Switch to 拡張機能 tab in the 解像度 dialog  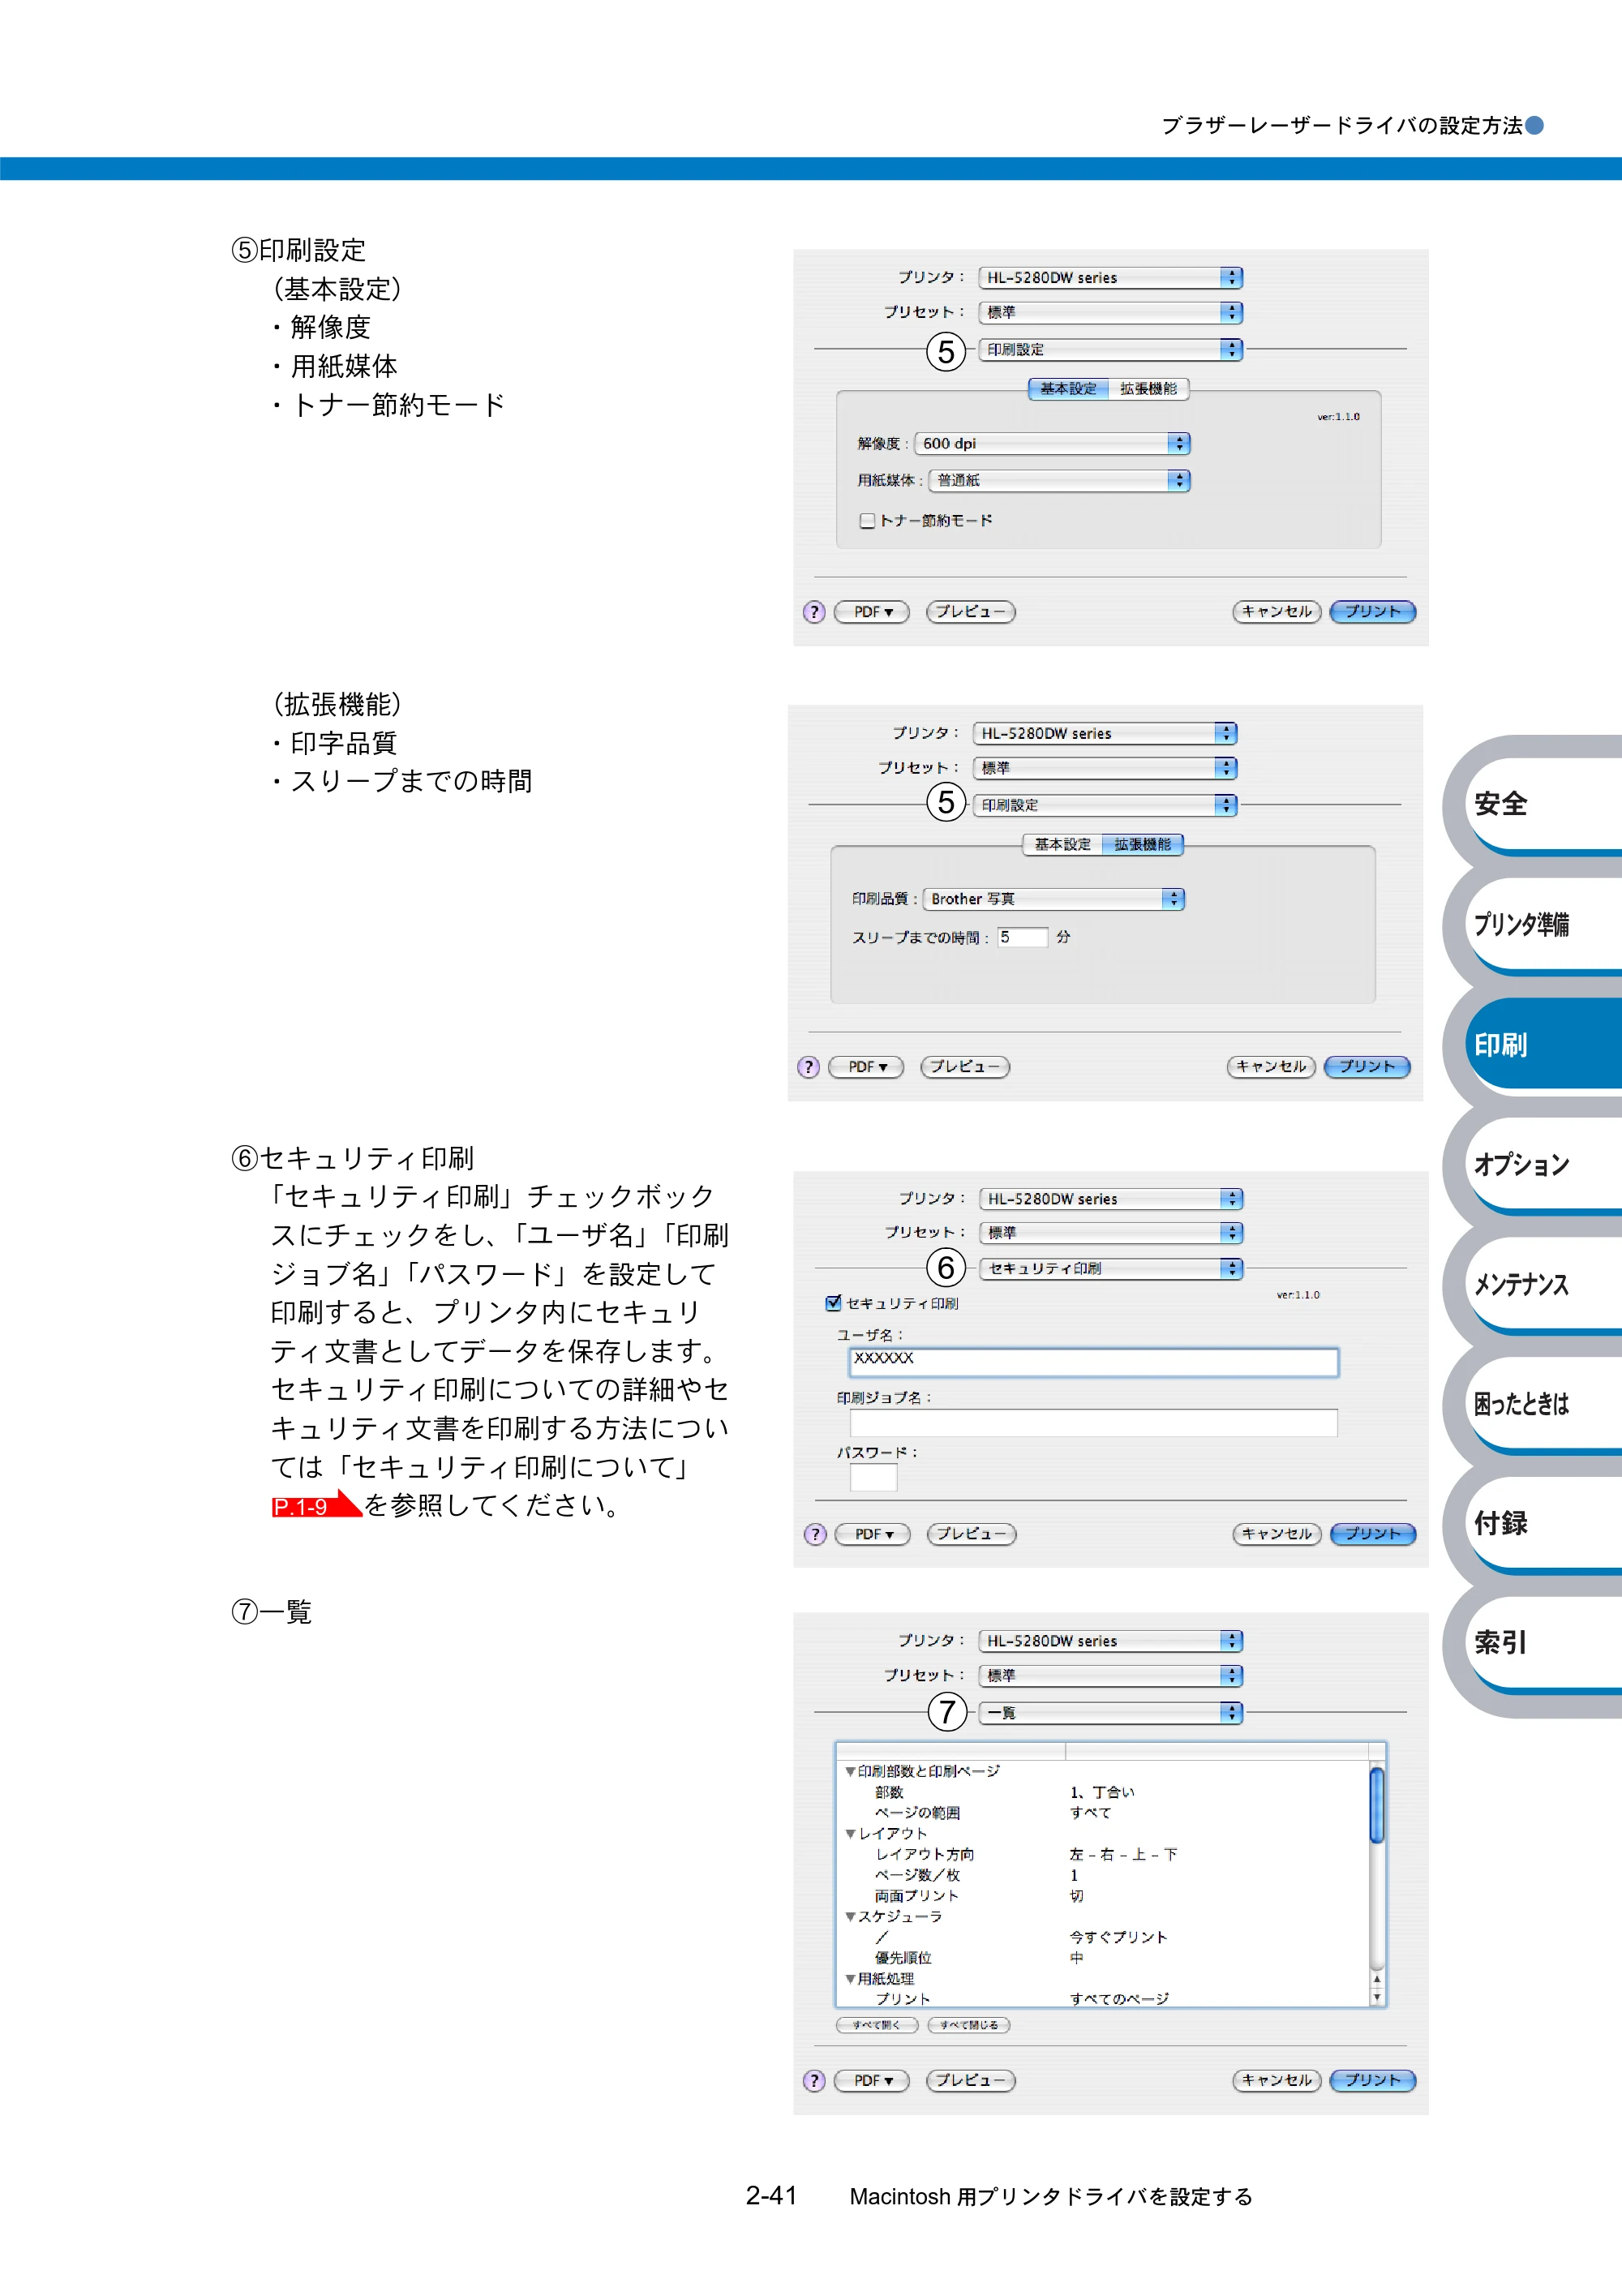[x=1148, y=389]
